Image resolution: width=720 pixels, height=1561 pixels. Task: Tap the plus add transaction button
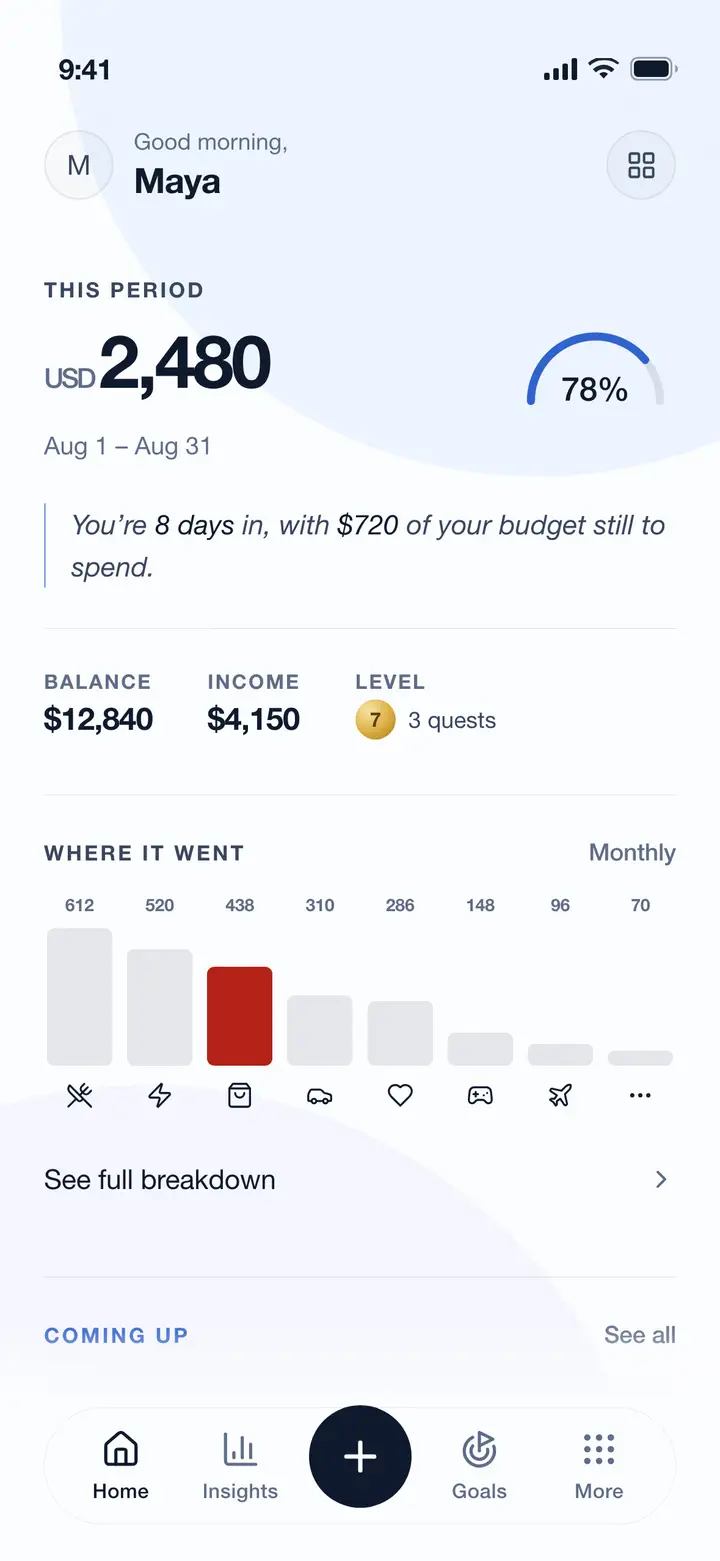360,1457
